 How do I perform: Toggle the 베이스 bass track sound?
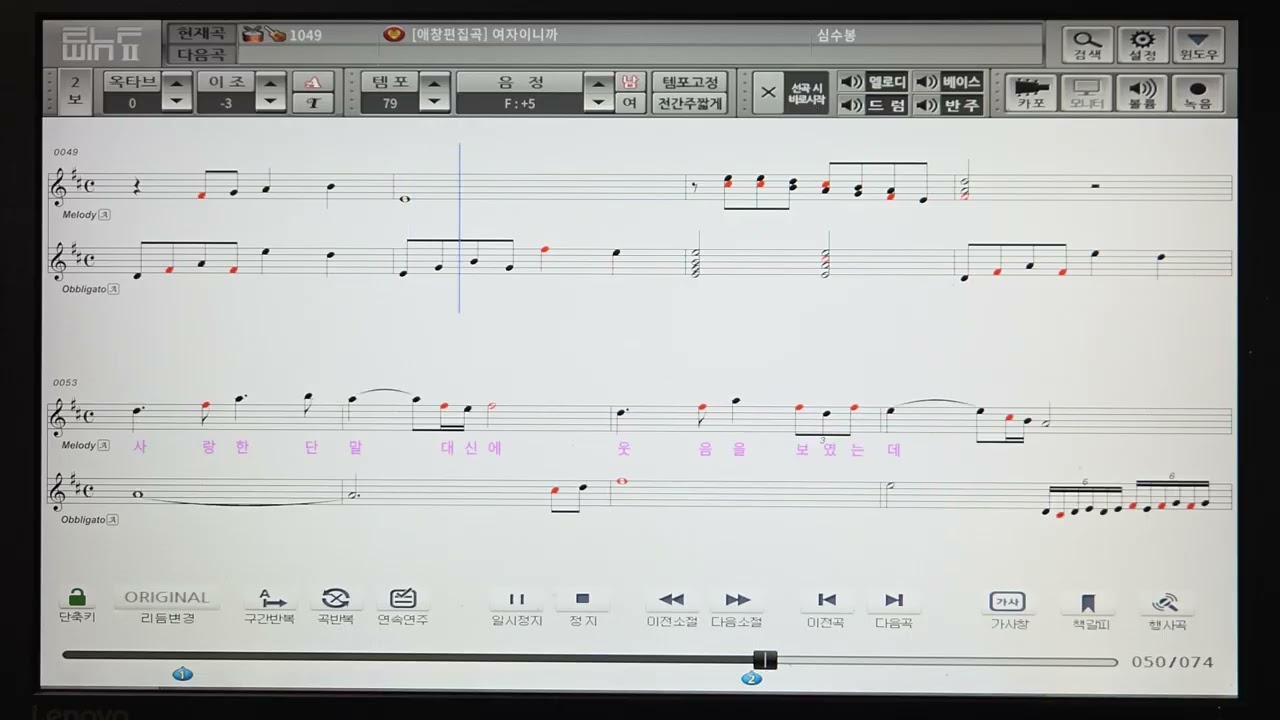[x=948, y=82]
